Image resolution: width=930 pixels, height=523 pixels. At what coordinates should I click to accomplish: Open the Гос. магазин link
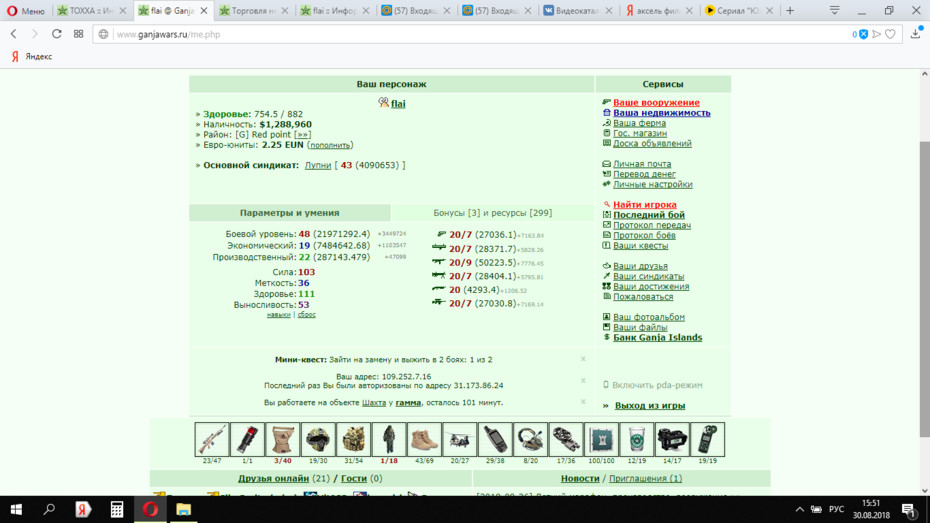click(640, 133)
